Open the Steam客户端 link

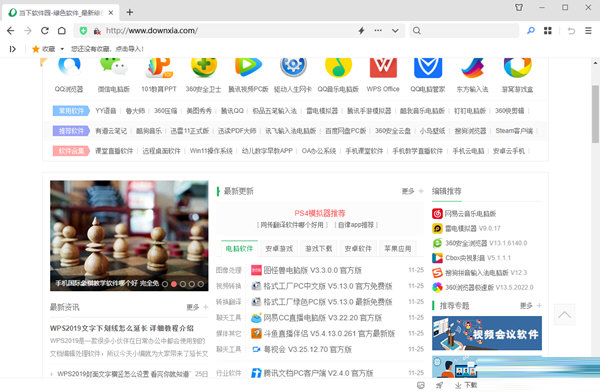pyautogui.click(x=514, y=131)
